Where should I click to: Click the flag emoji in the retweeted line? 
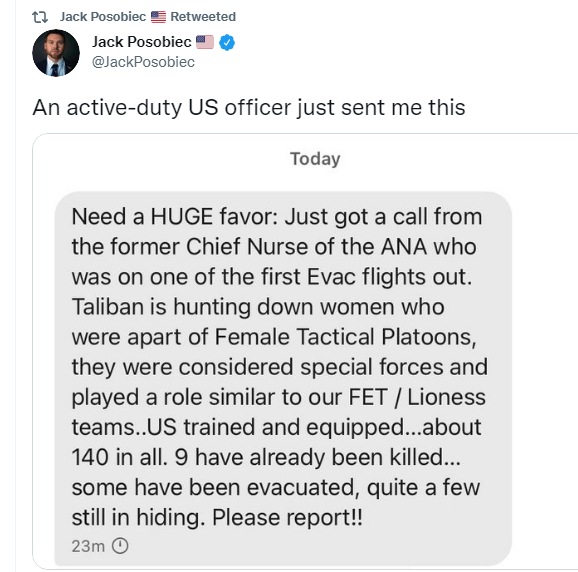pyautogui.click(x=158, y=17)
